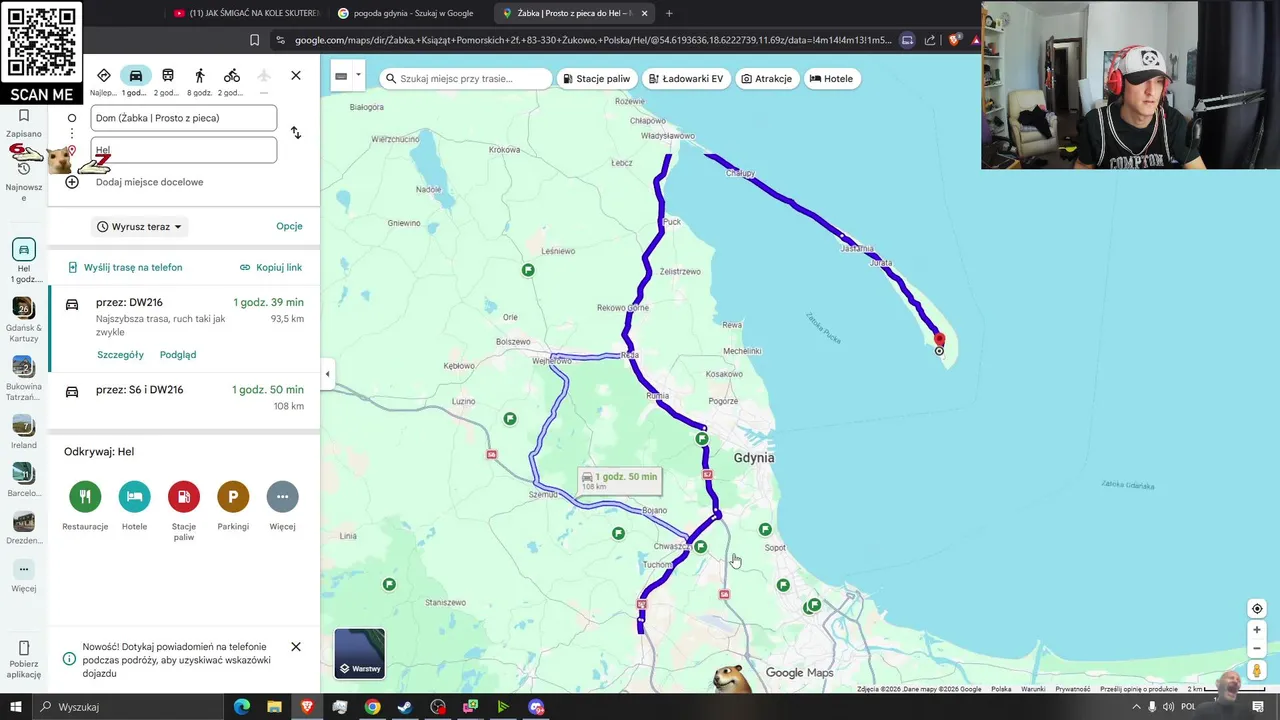The image size is (1280, 720).
Task: Open Microsoft Edge from taskbar
Action: click(242, 707)
